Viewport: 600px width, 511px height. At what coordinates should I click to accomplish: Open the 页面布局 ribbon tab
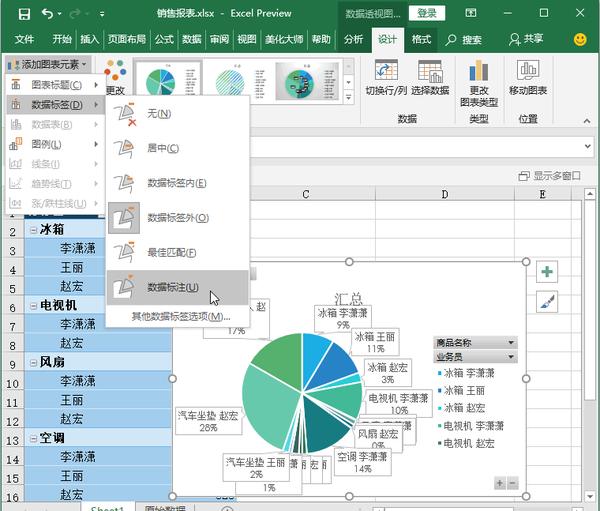127,39
